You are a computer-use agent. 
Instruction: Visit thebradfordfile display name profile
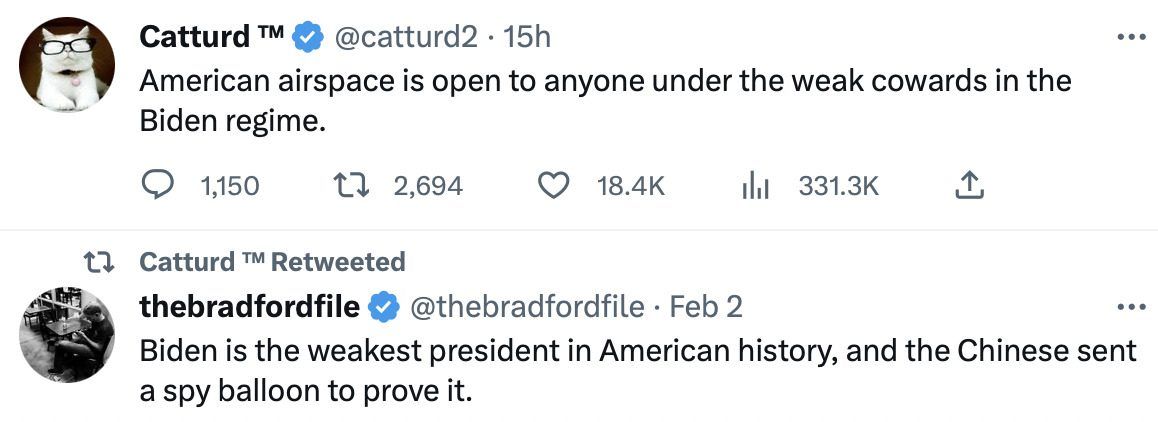pyautogui.click(x=249, y=306)
